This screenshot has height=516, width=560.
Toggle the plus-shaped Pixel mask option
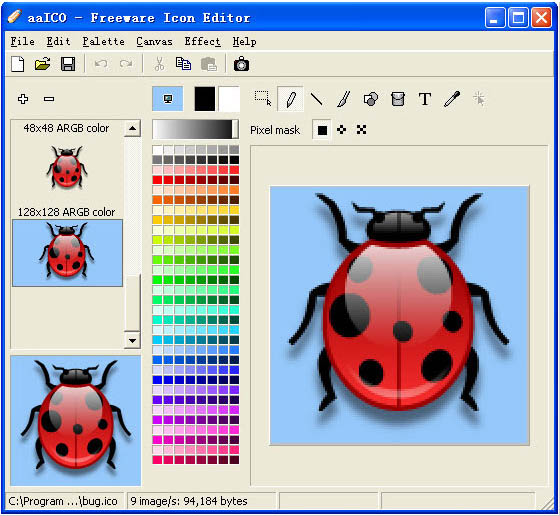341,130
